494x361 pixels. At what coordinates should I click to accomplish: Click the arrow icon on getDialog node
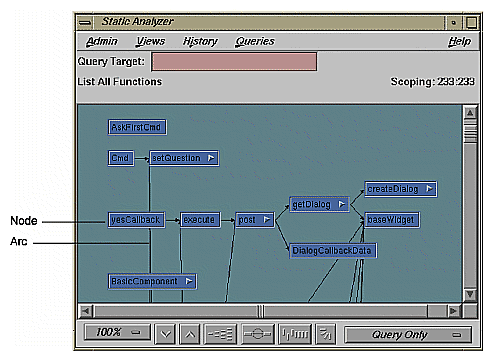click(x=342, y=204)
